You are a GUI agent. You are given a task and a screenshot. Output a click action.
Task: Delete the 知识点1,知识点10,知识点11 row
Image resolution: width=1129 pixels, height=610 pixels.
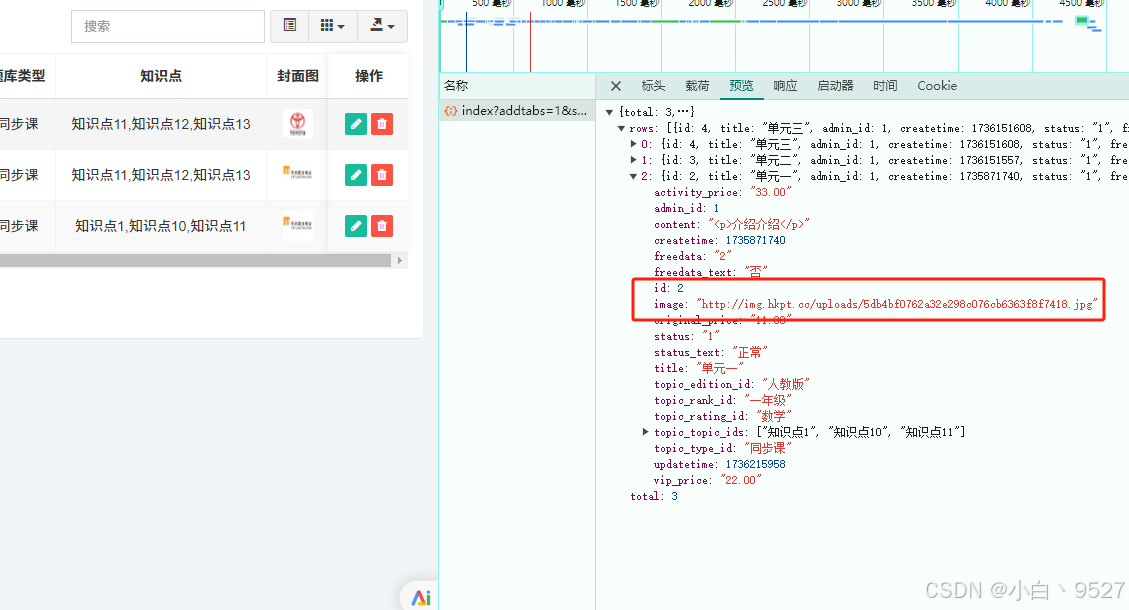(382, 226)
